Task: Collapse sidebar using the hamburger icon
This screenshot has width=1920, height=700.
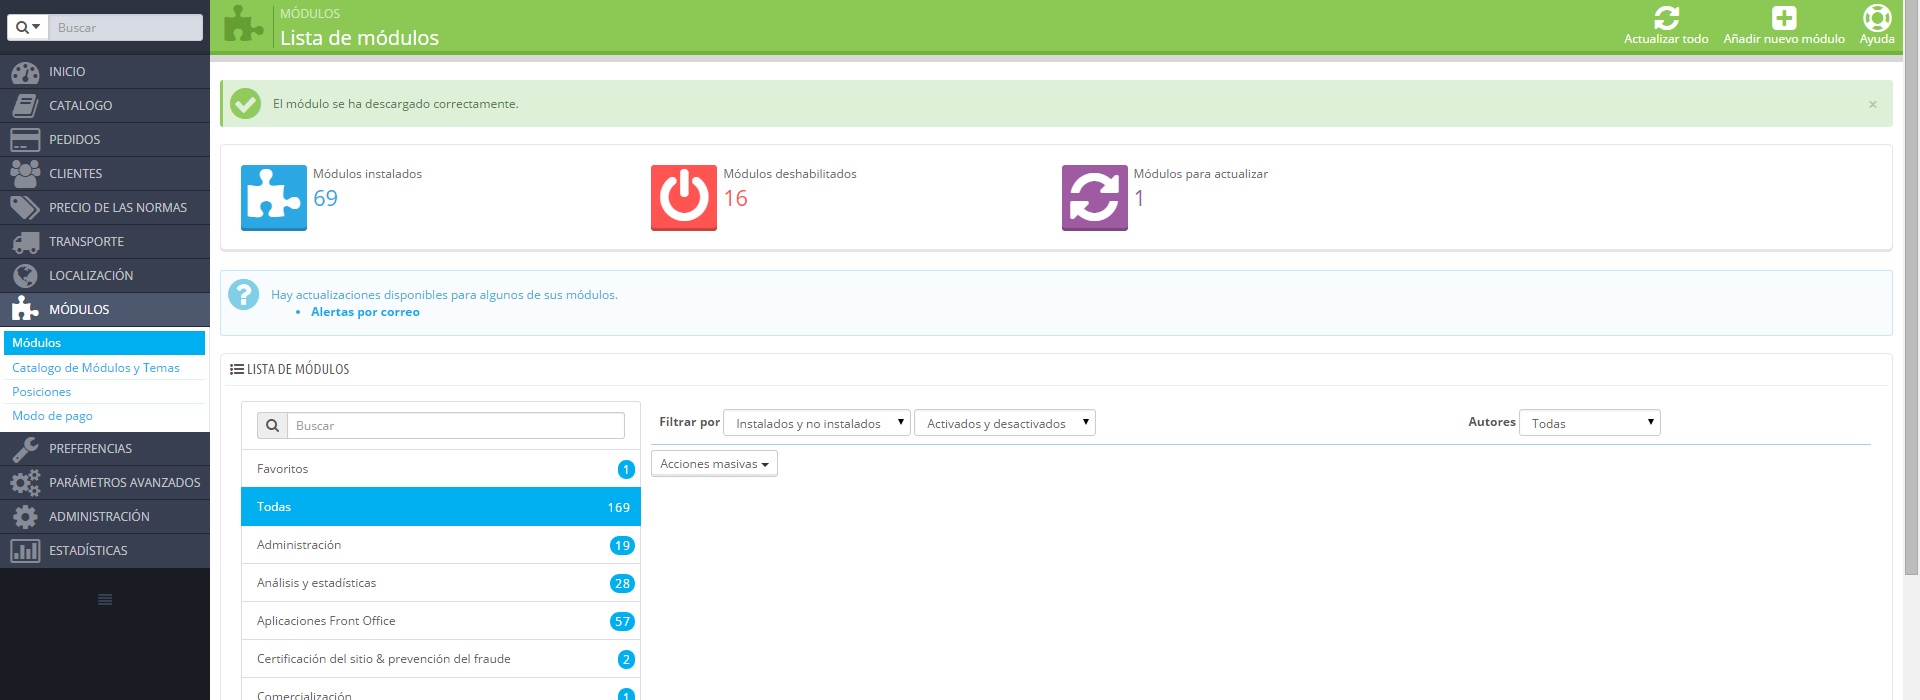Action: coord(105,600)
